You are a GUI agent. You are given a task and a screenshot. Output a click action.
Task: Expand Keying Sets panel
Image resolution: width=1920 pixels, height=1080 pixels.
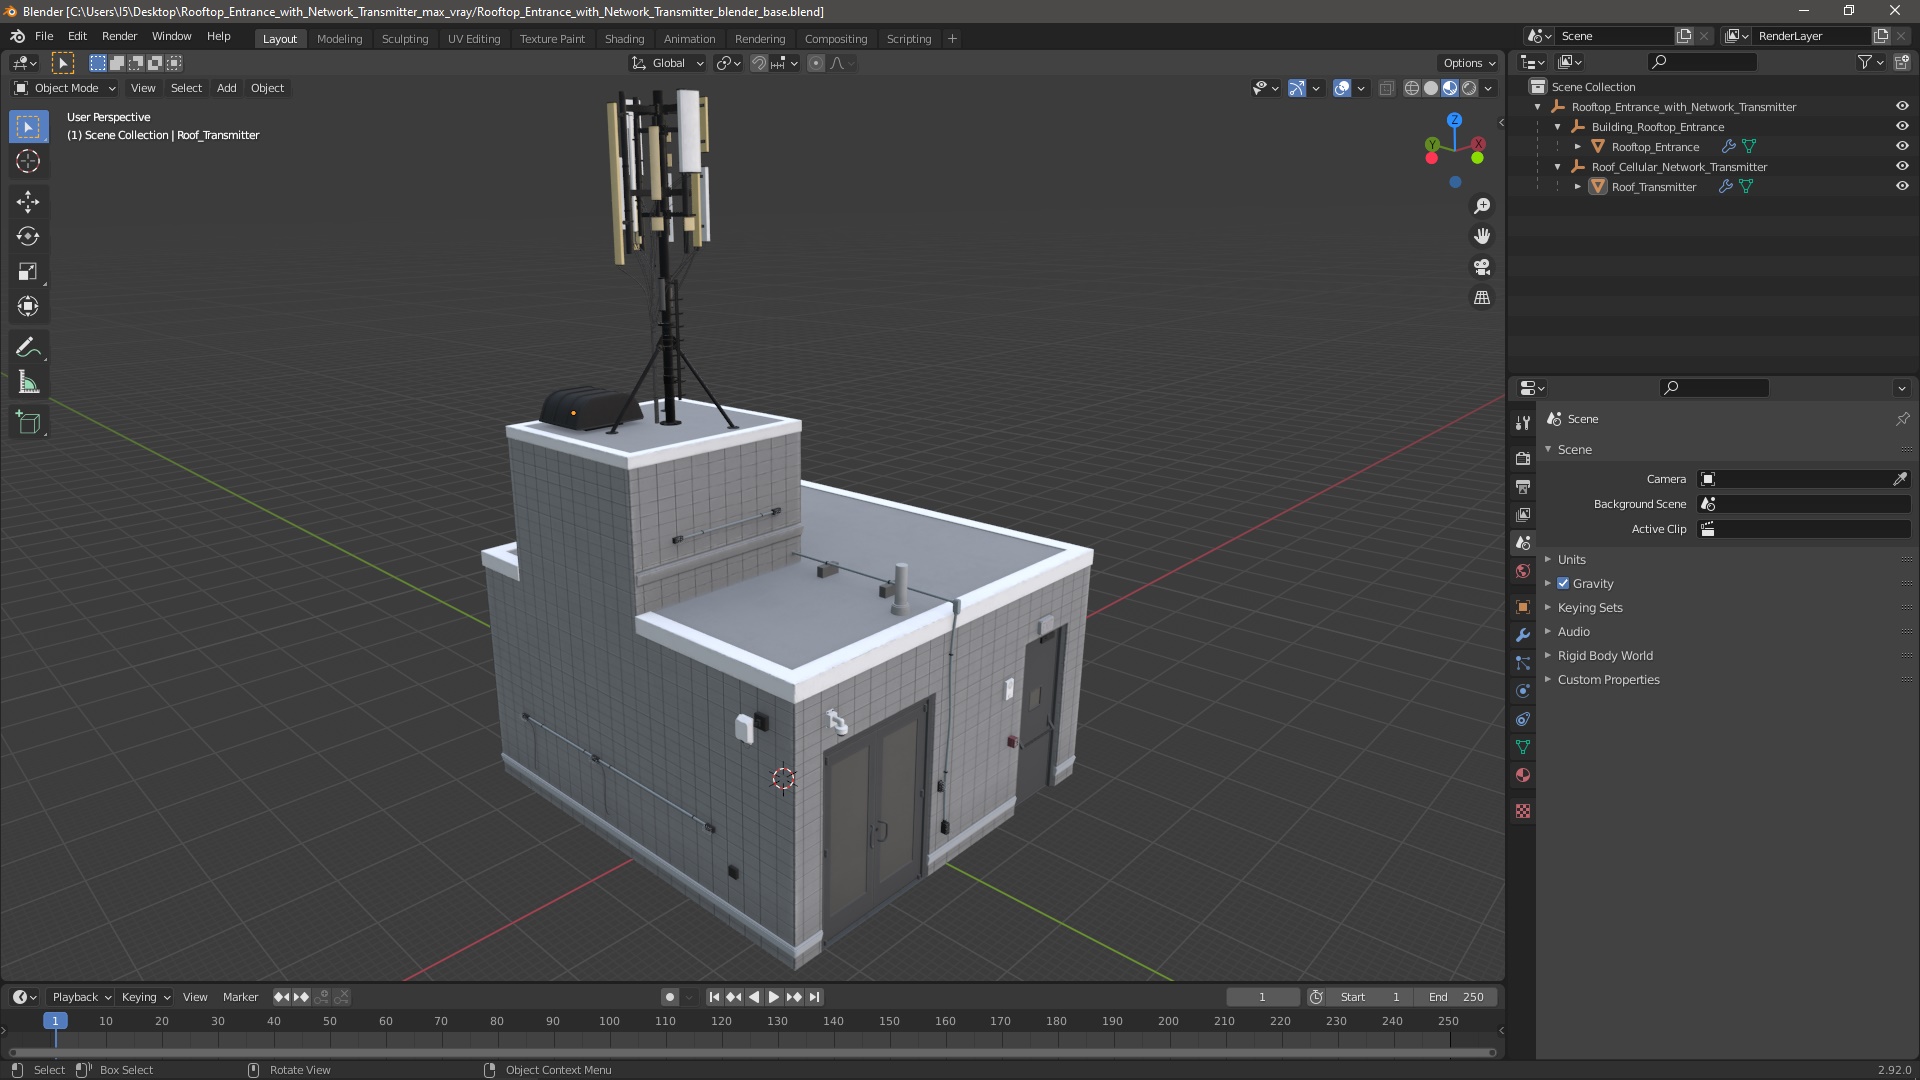coord(1590,608)
